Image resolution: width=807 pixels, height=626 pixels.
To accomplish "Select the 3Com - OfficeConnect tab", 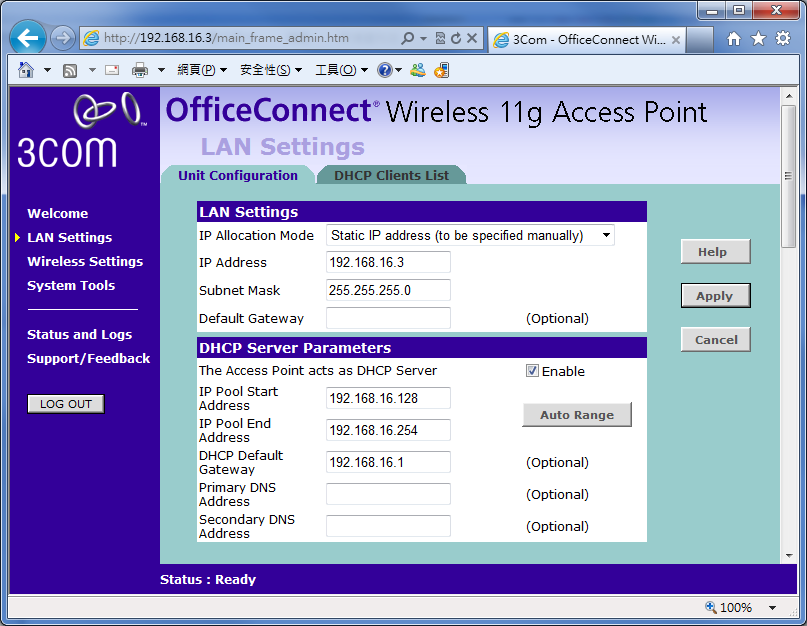I will pos(586,40).
